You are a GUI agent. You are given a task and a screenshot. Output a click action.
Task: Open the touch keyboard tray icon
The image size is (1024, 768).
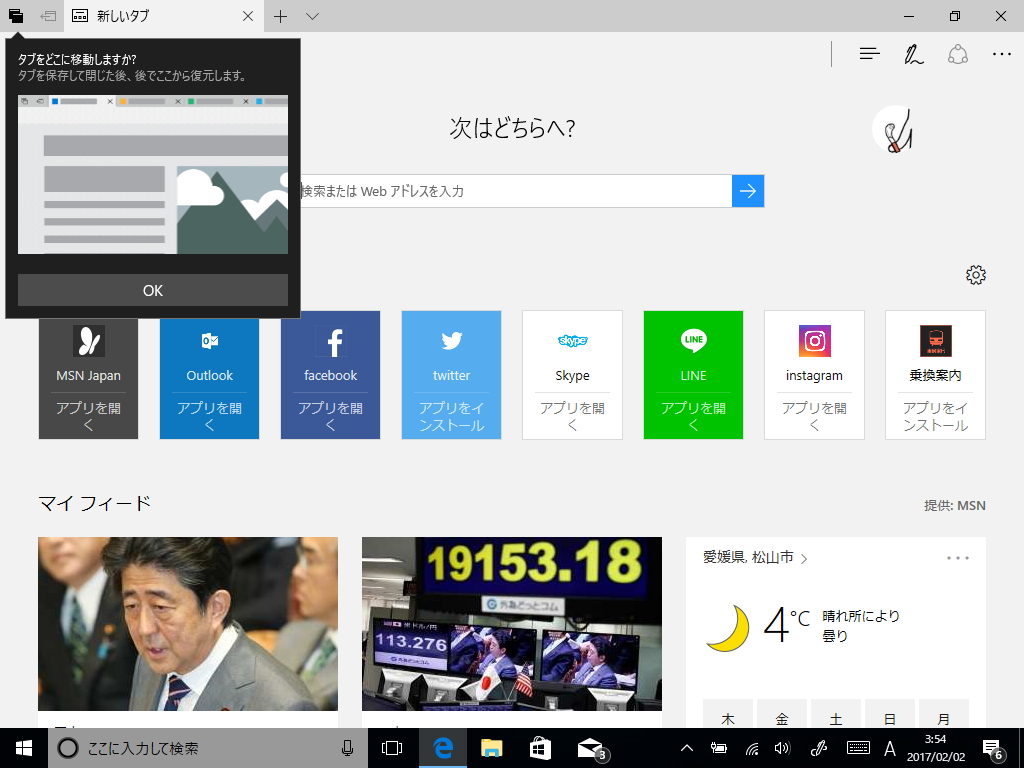pyautogui.click(x=858, y=748)
